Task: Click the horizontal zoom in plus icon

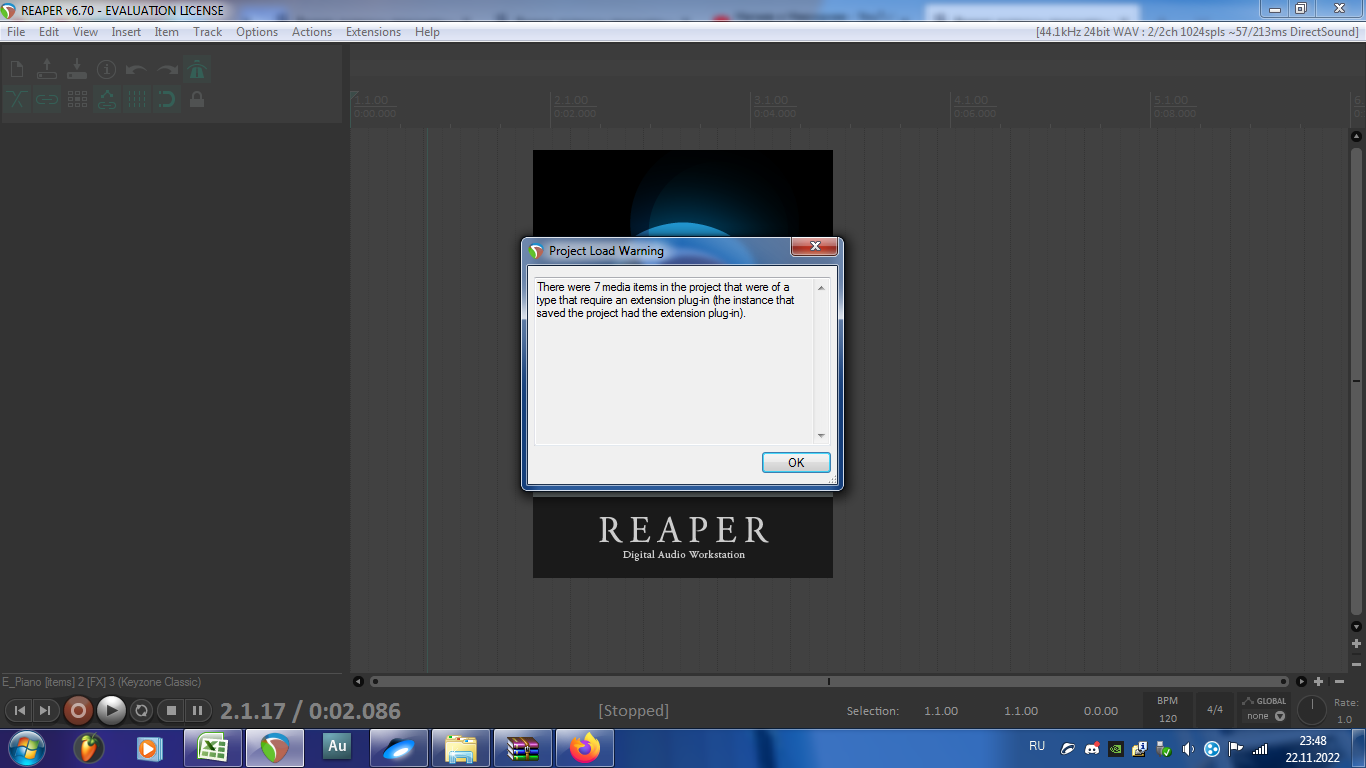Action: (x=1319, y=682)
